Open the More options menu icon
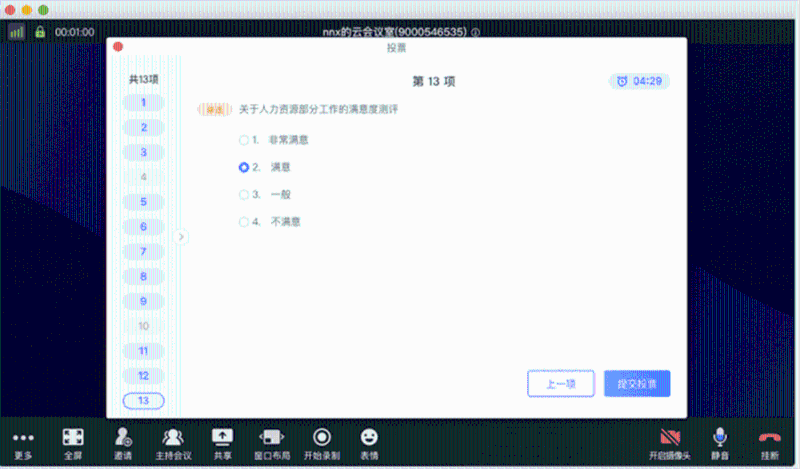Image resolution: width=800 pixels, height=469 pixels. pos(23,444)
